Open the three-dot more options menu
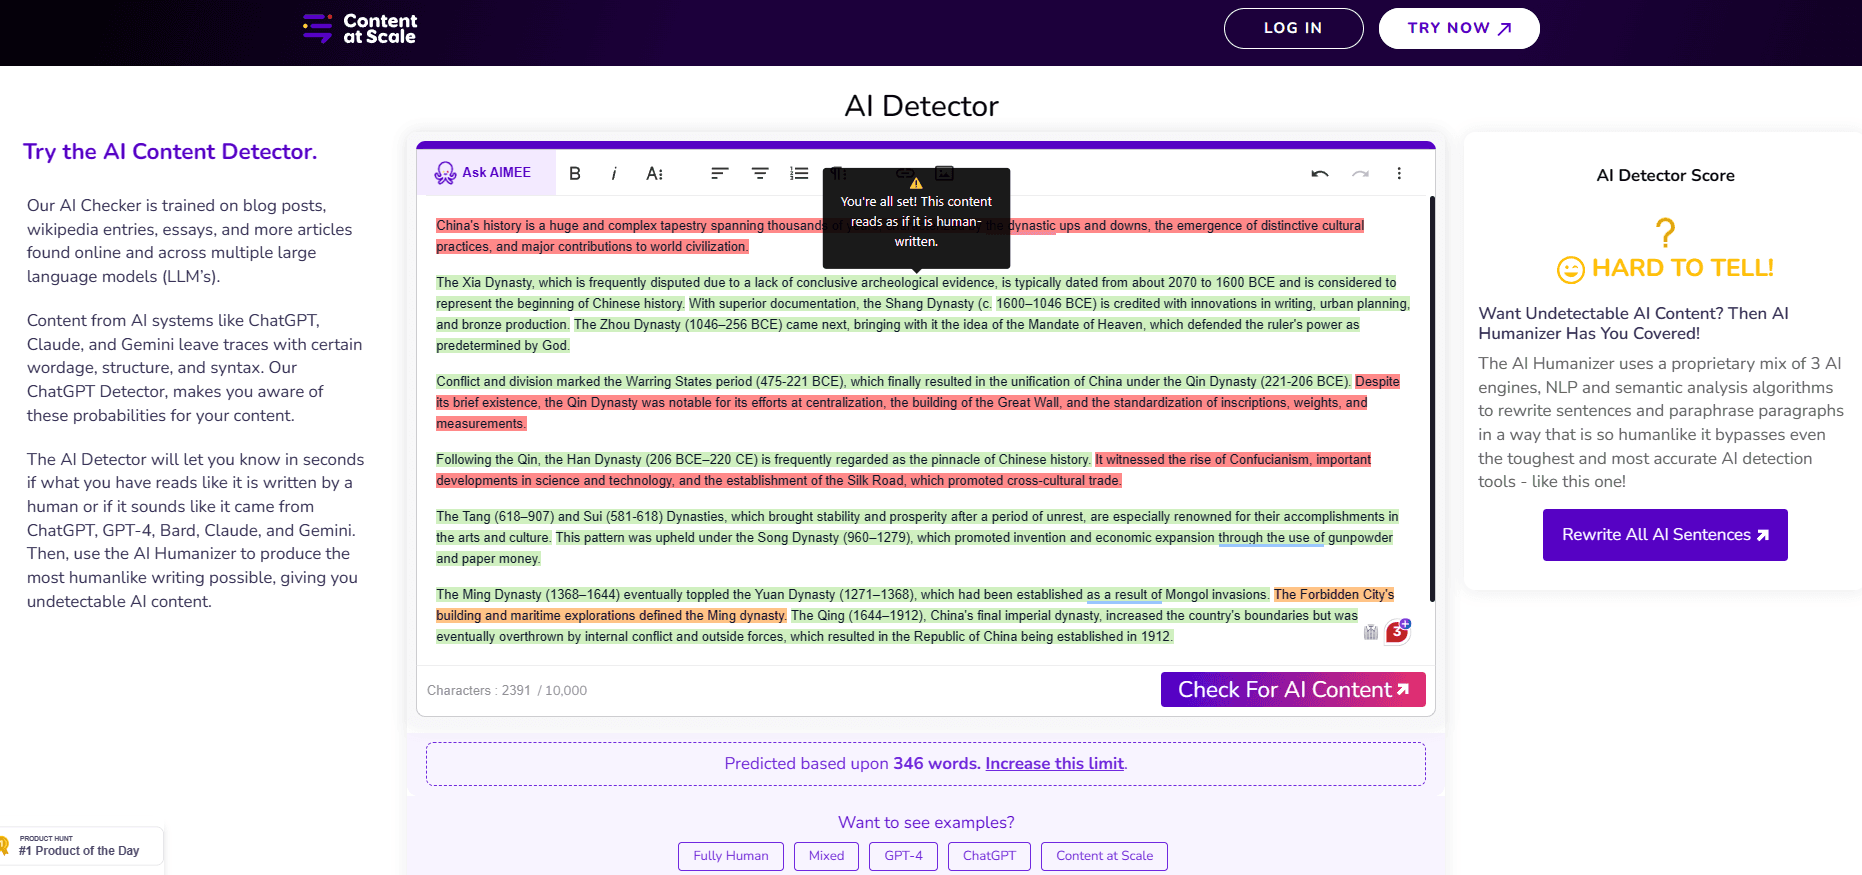The width and height of the screenshot is (1862, 875). point(1399,174)
